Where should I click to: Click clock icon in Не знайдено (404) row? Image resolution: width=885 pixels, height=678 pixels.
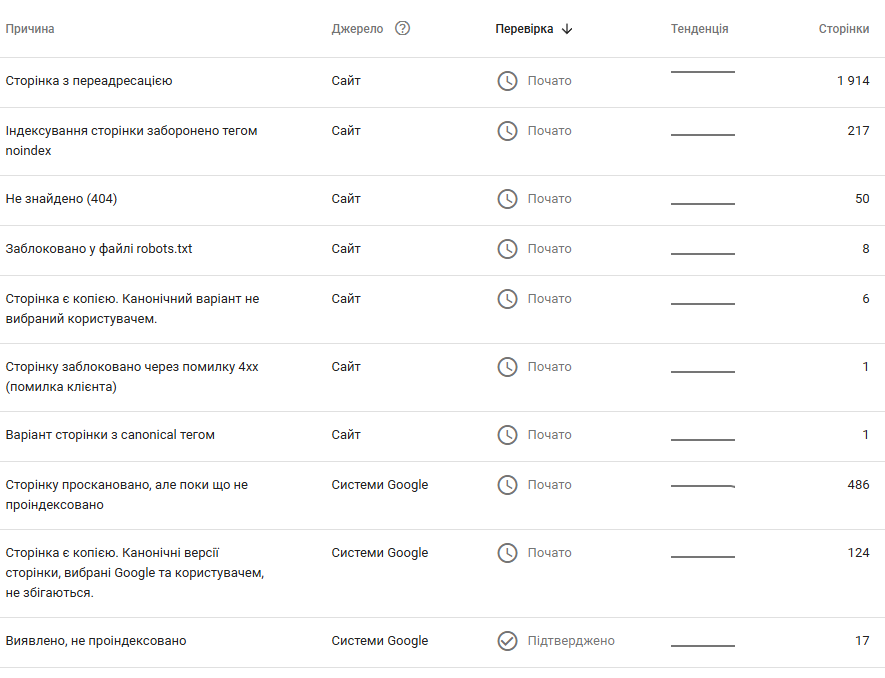(507, 199)
